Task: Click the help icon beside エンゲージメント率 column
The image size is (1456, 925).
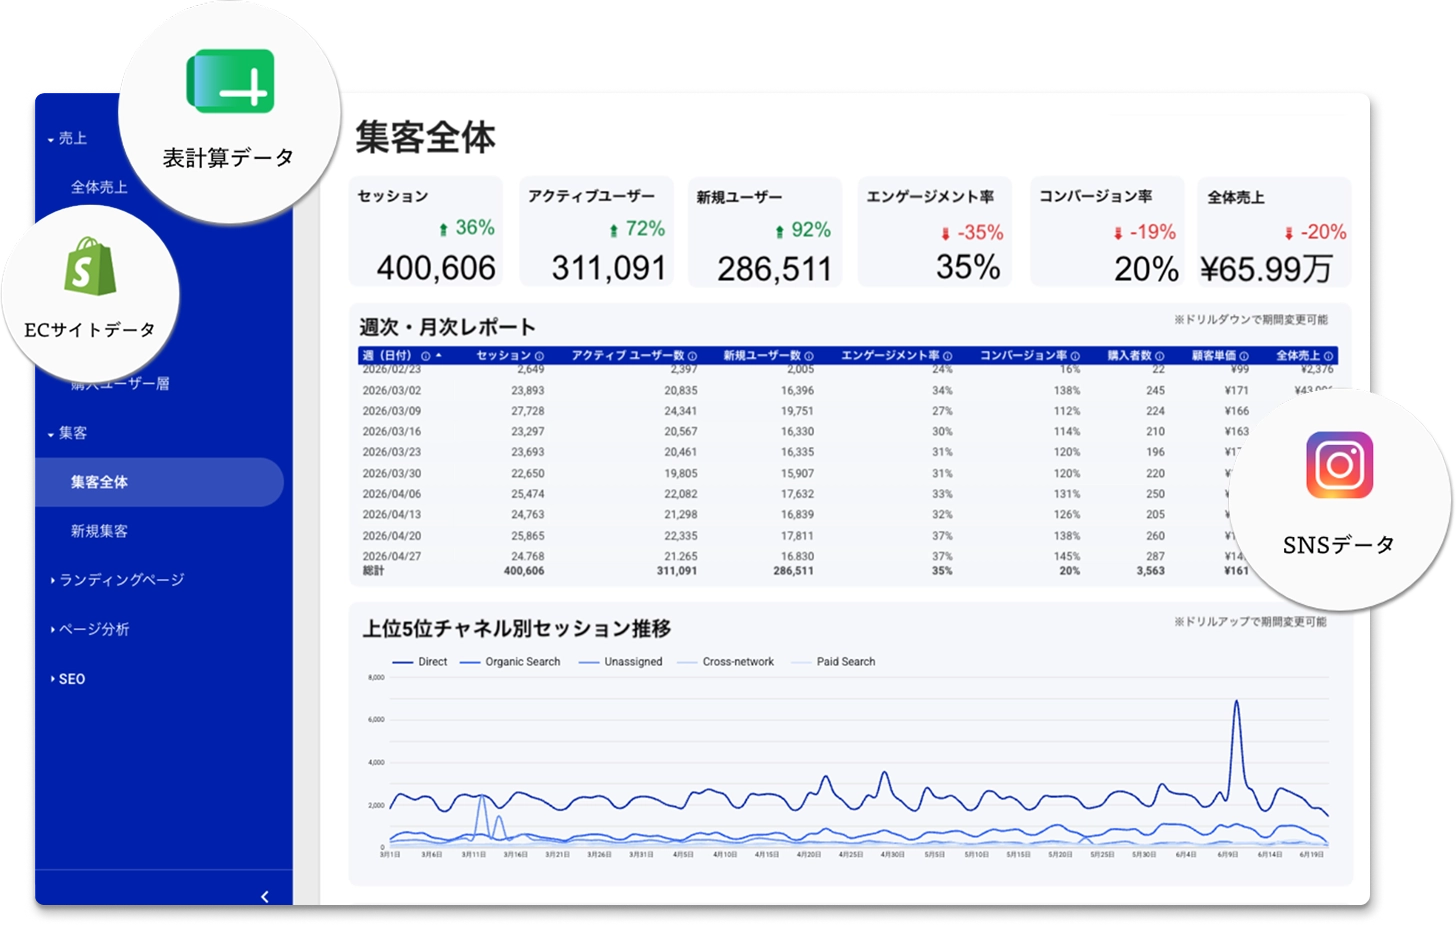Action: tap(947, 356)
